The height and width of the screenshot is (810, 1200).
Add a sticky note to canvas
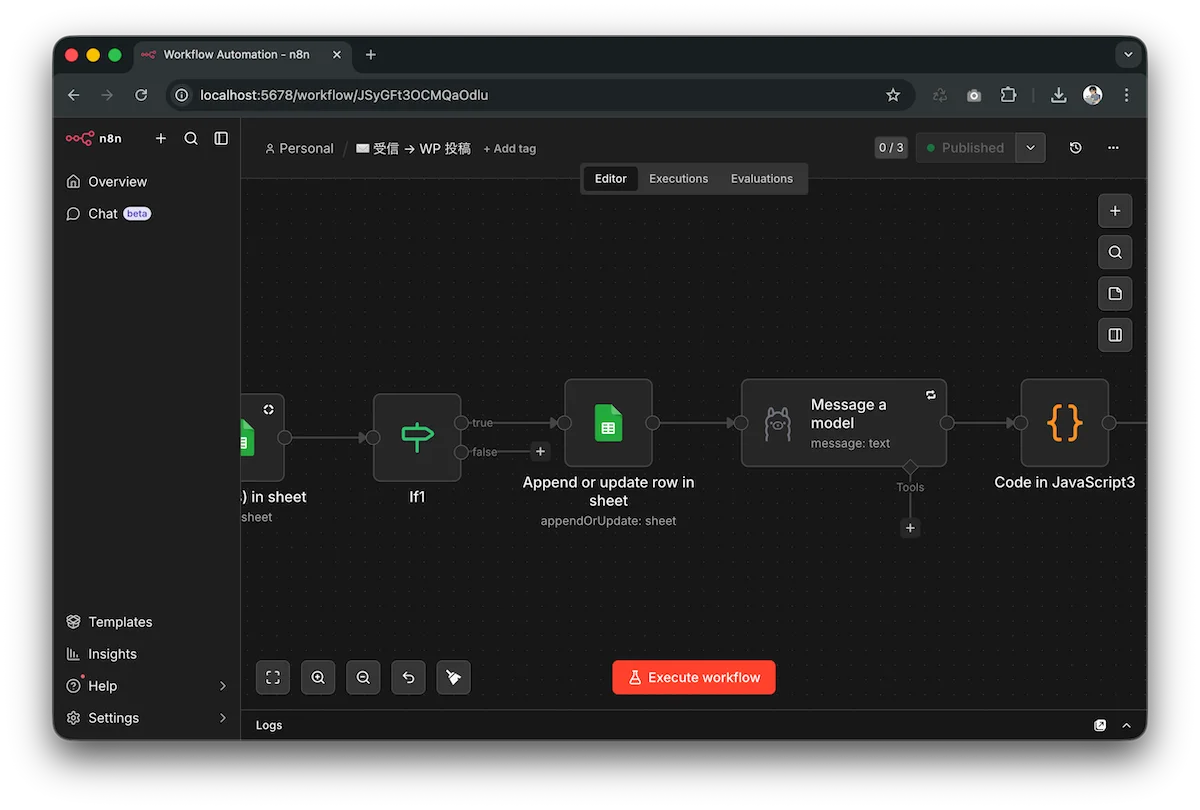tap(1115, 294)
